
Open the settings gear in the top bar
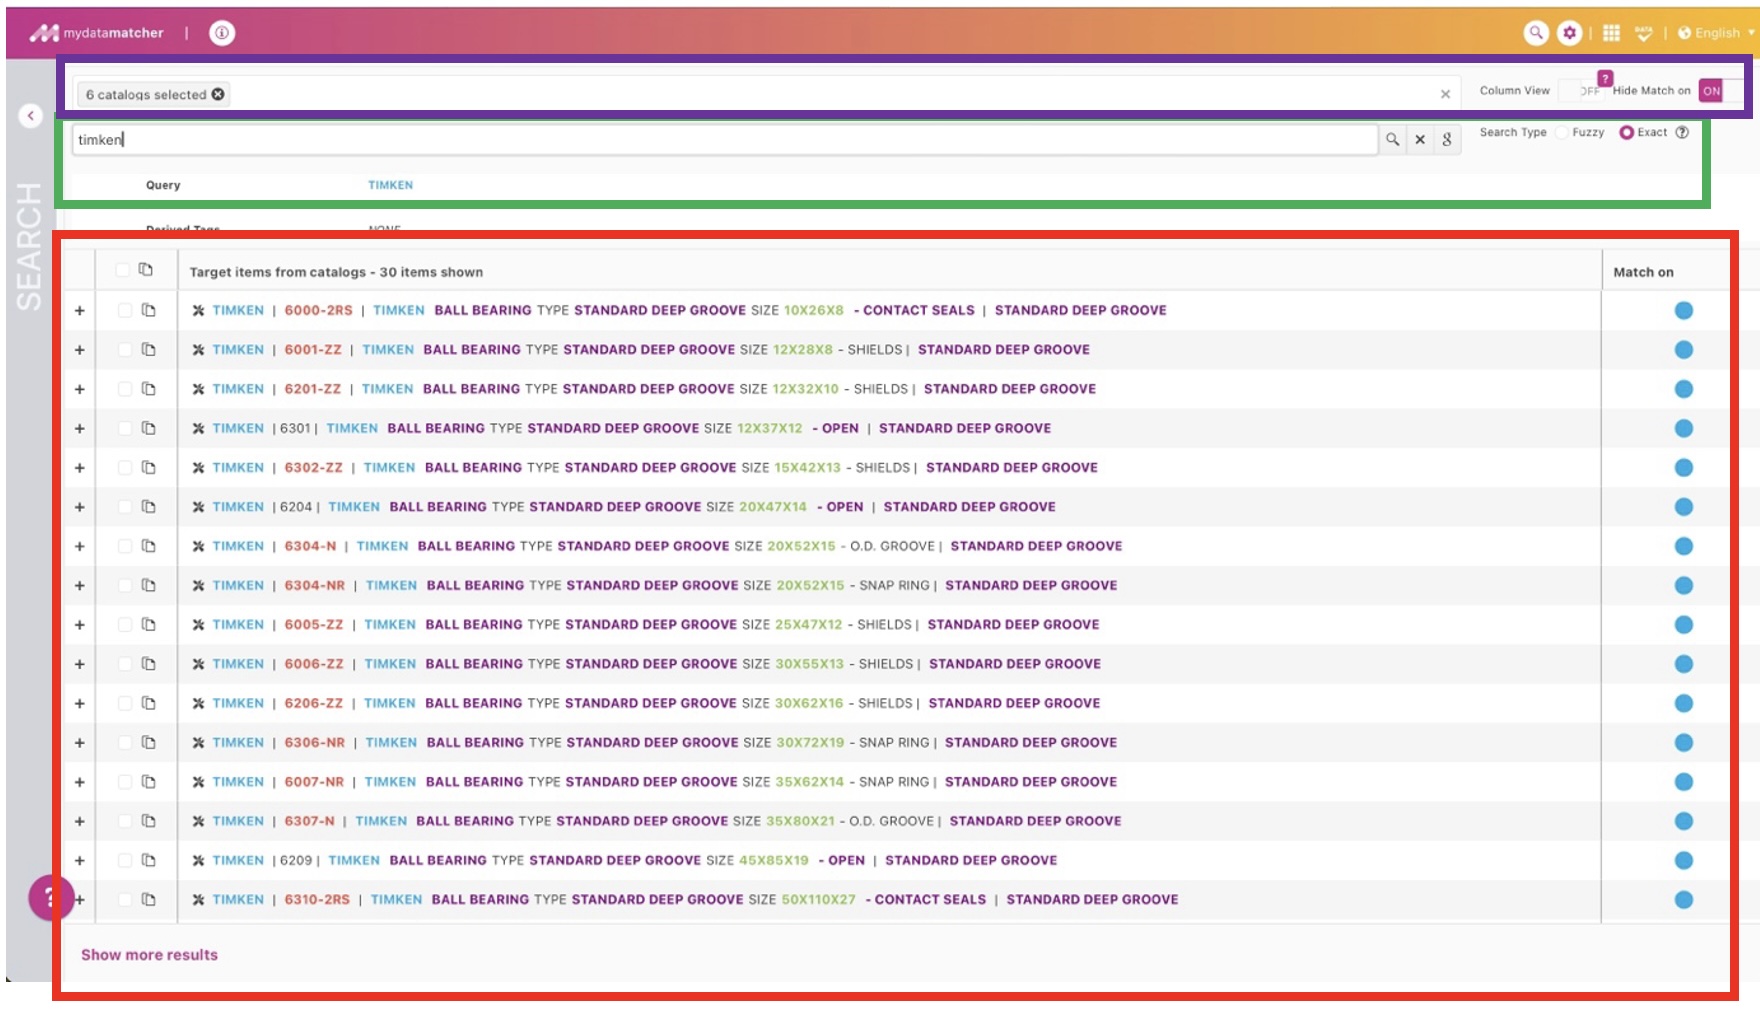1570,33
